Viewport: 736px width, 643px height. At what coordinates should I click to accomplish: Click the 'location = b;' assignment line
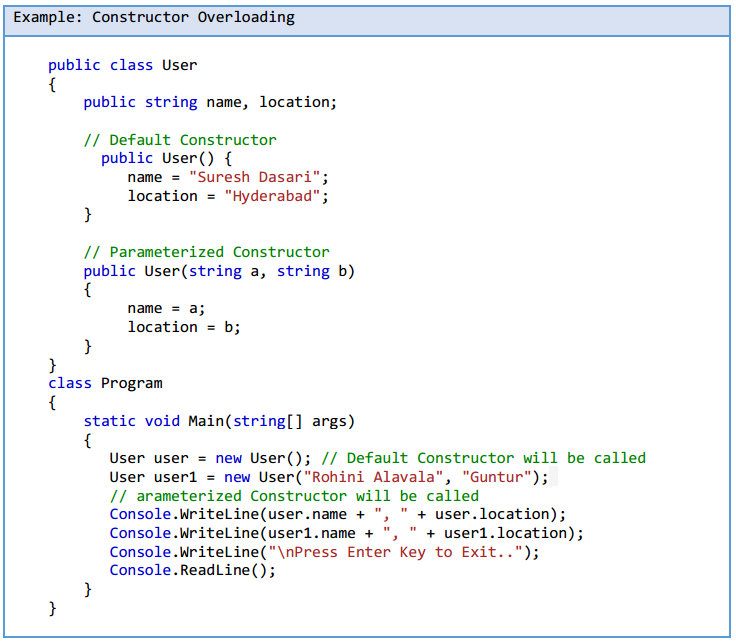pyautogui.click(x=184, y=327)
